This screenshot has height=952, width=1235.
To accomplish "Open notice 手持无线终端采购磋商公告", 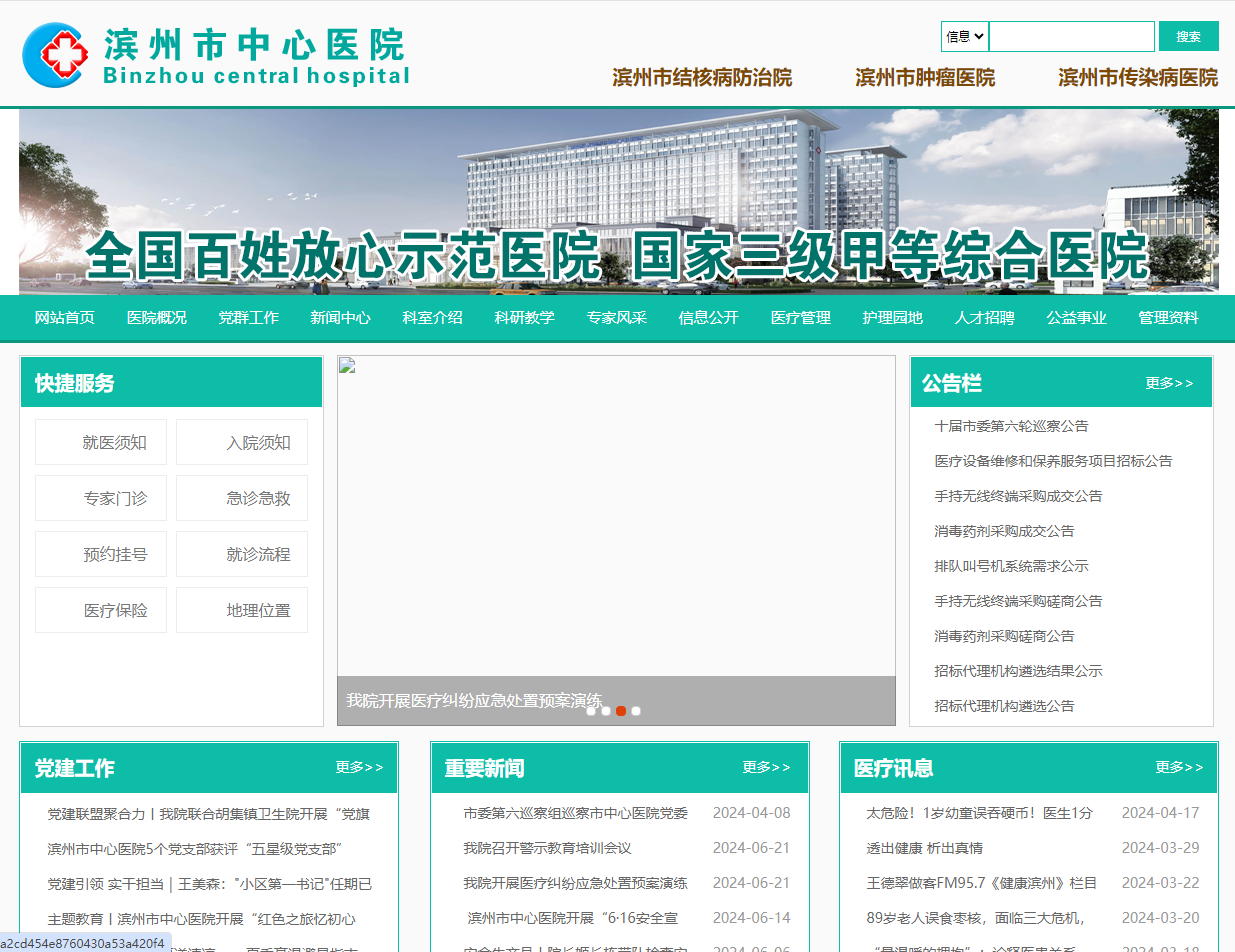I will point(1018,601).
